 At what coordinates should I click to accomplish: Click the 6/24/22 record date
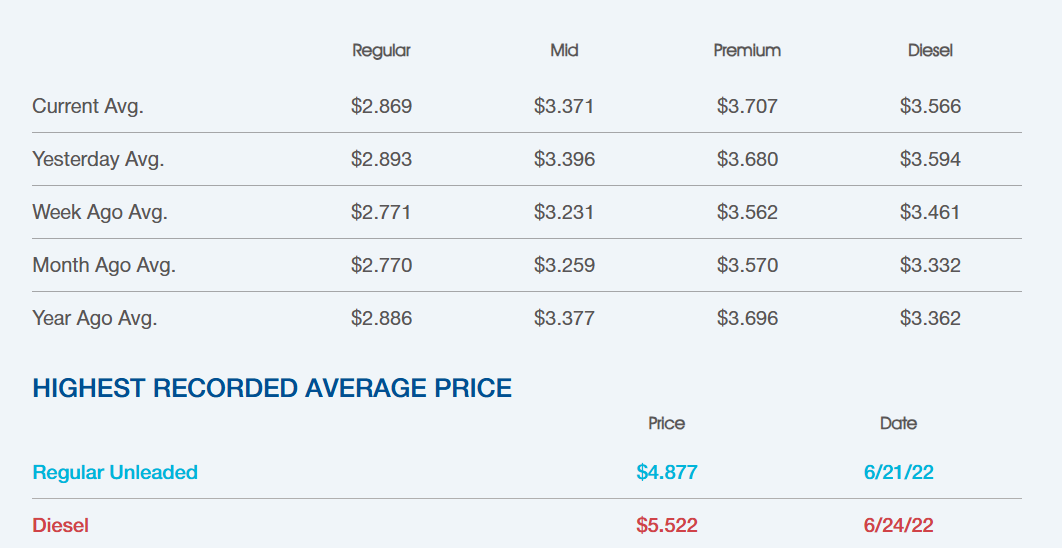pyautogui.click(x=899, y=525)
